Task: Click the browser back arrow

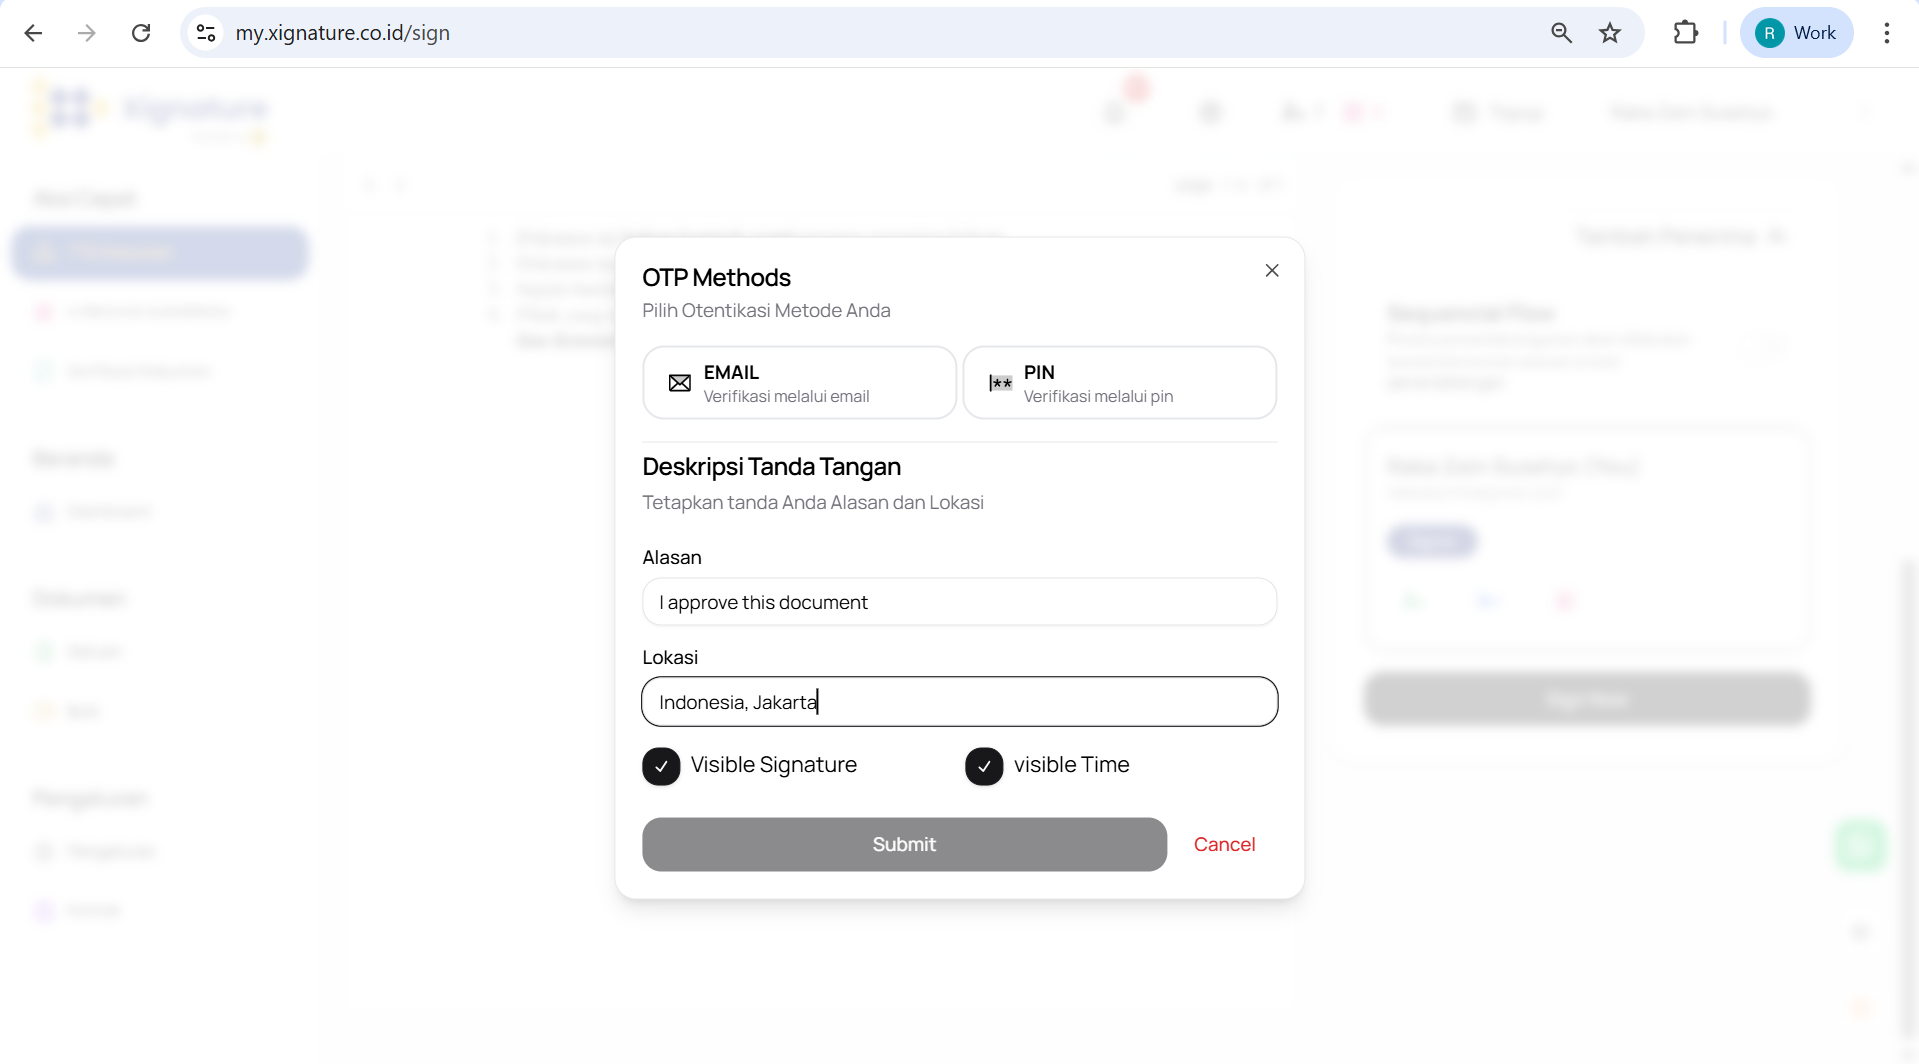Action: pyautogui.click(x=33, y=33)
